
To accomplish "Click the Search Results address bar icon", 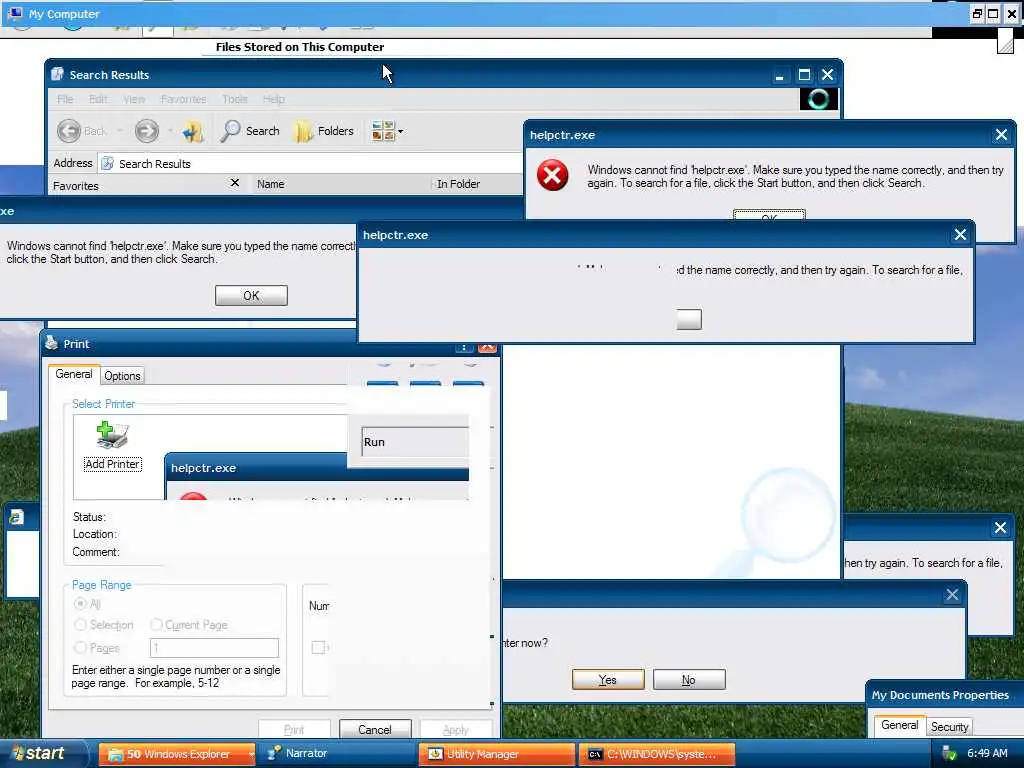I will pyautogui.click(x=108, y=163).
